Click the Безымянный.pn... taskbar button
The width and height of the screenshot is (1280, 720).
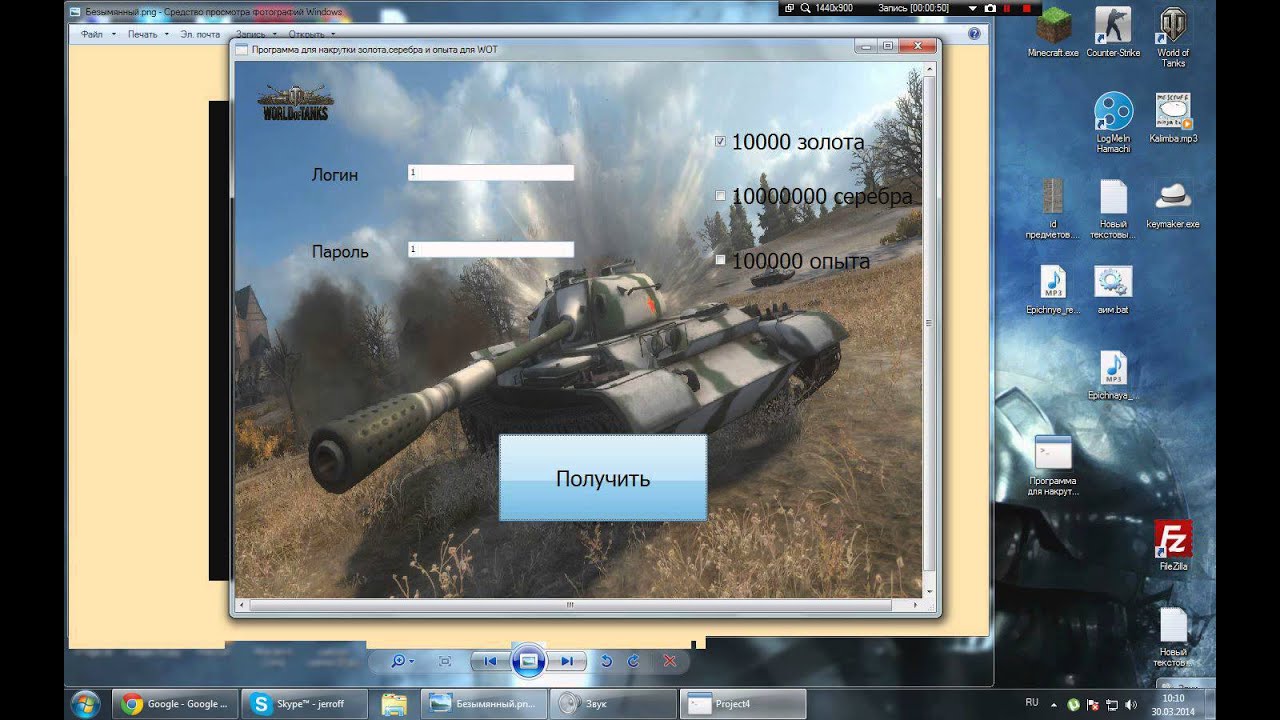(484, 704)
